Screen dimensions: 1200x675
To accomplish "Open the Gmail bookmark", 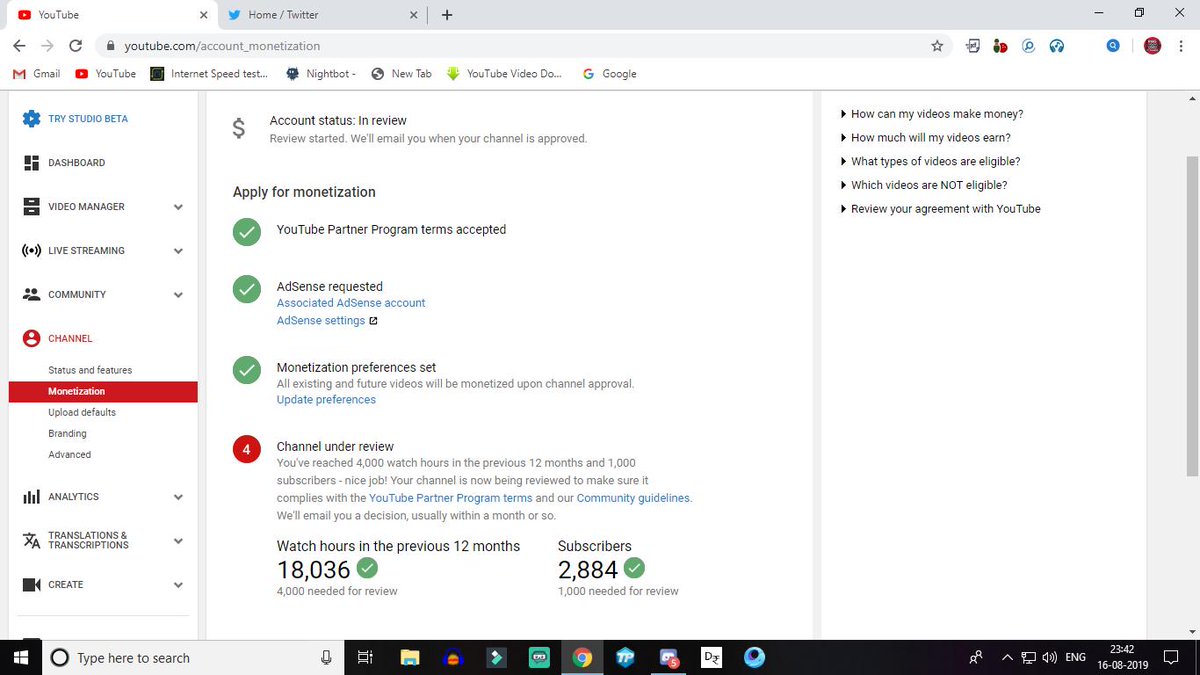I will coord(36,73).
